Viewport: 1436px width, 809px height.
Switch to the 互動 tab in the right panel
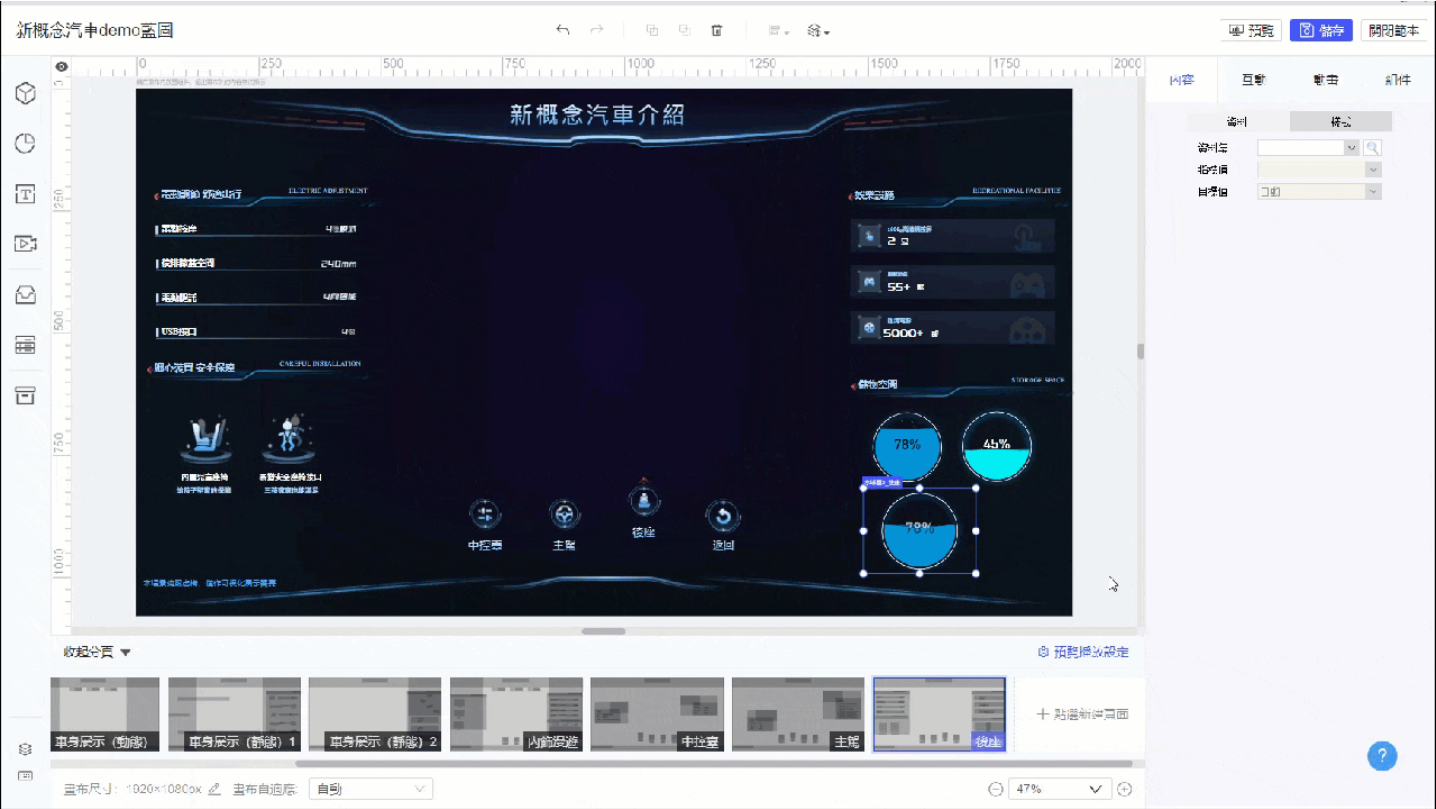(x=1253, y=80)
